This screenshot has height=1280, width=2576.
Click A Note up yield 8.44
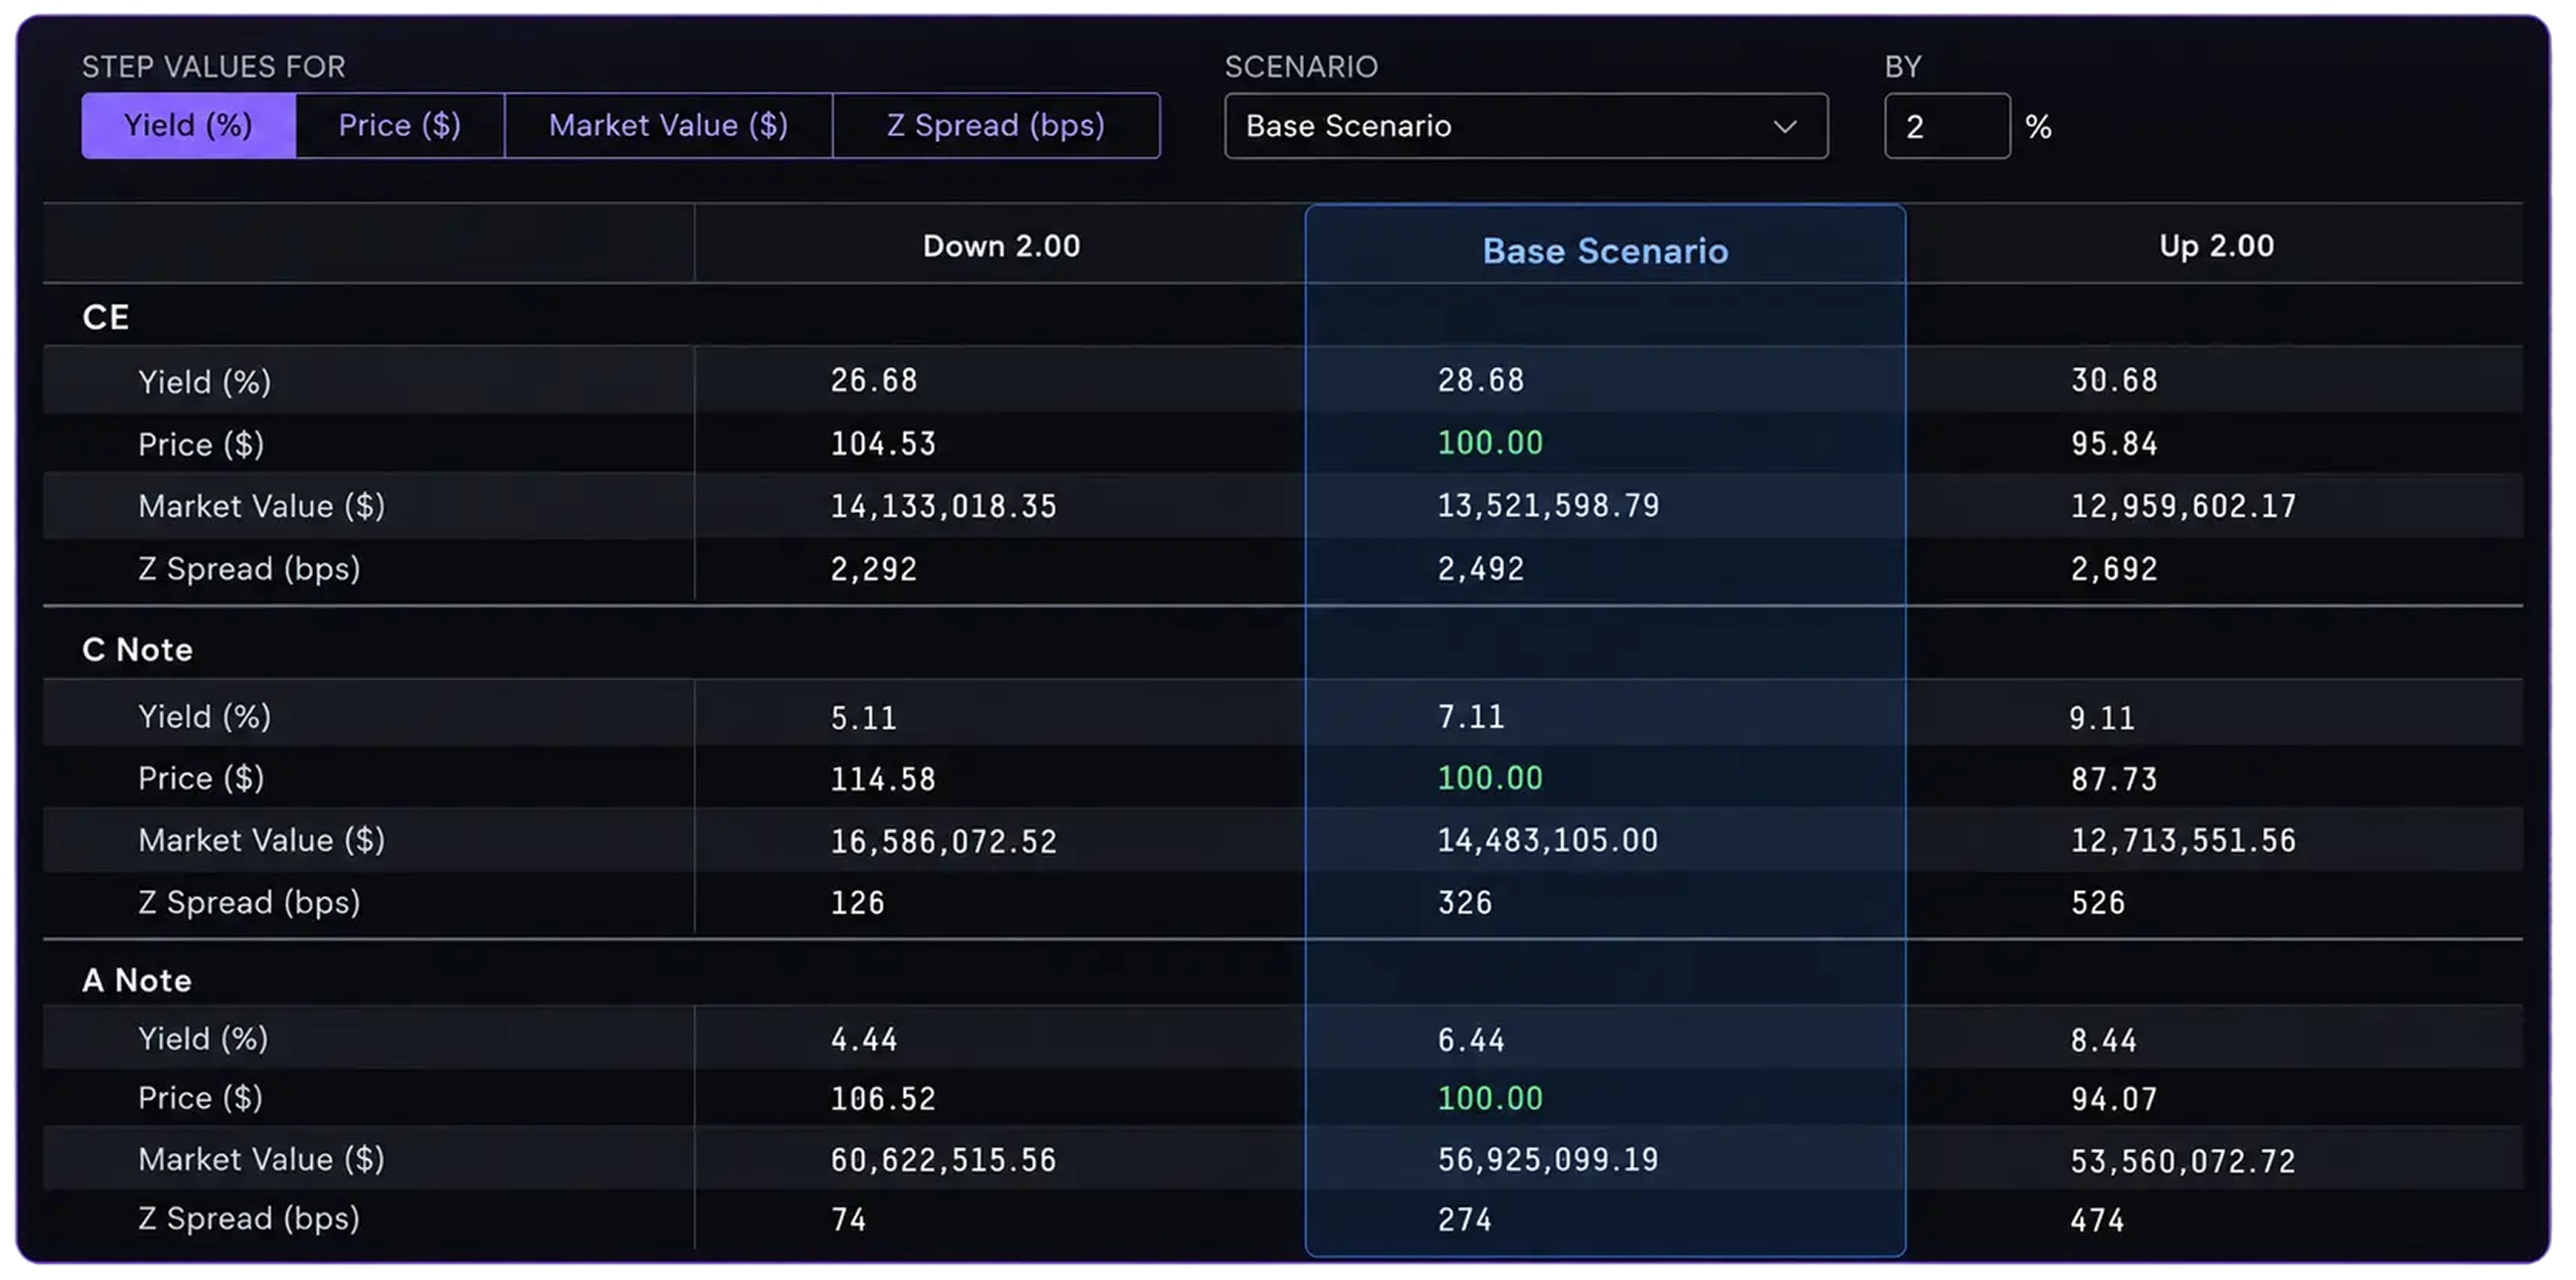coord(2103,1041)
